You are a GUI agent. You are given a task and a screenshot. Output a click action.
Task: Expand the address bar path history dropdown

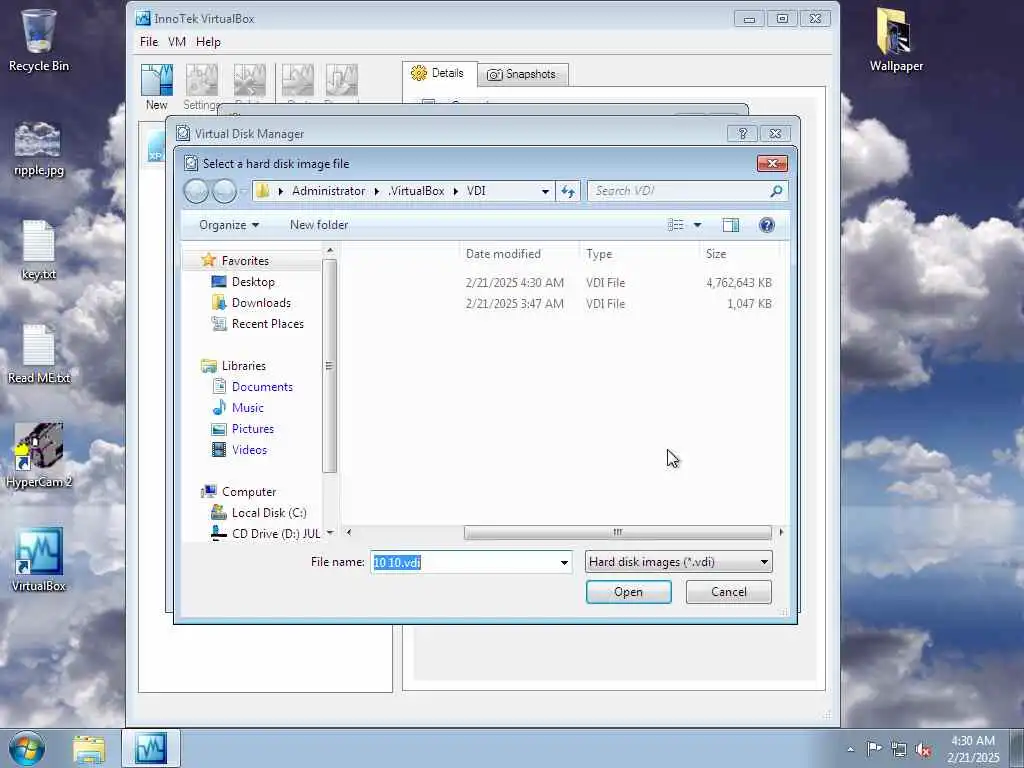(x=545, y=191)
